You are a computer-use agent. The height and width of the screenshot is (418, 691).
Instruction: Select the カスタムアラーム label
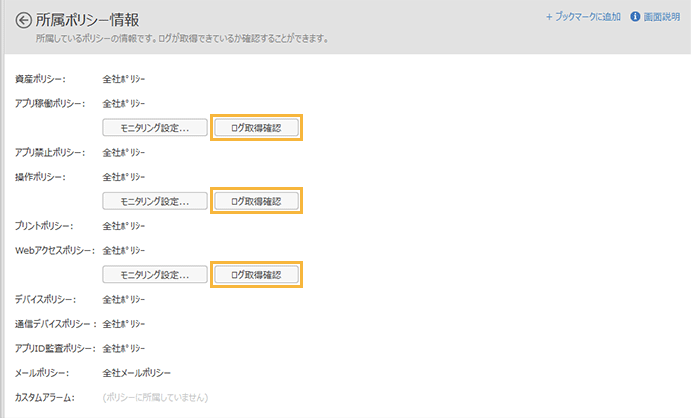point(45,398)
